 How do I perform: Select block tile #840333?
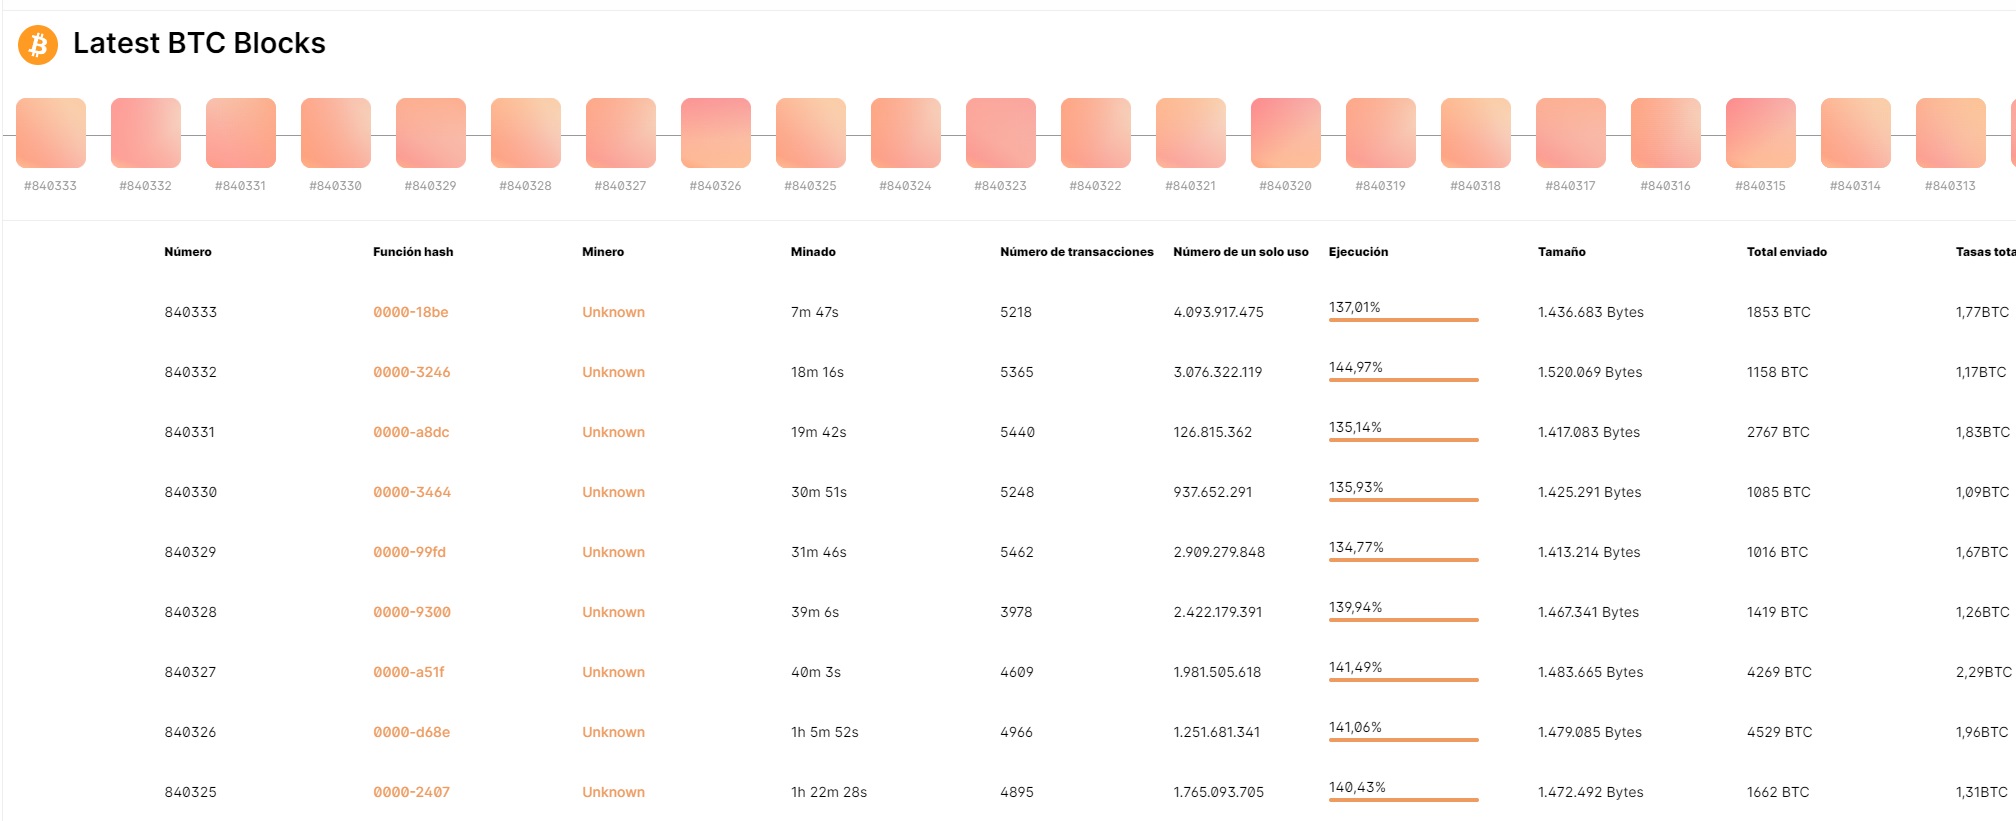pyautogui.click(x=51, y=133)
